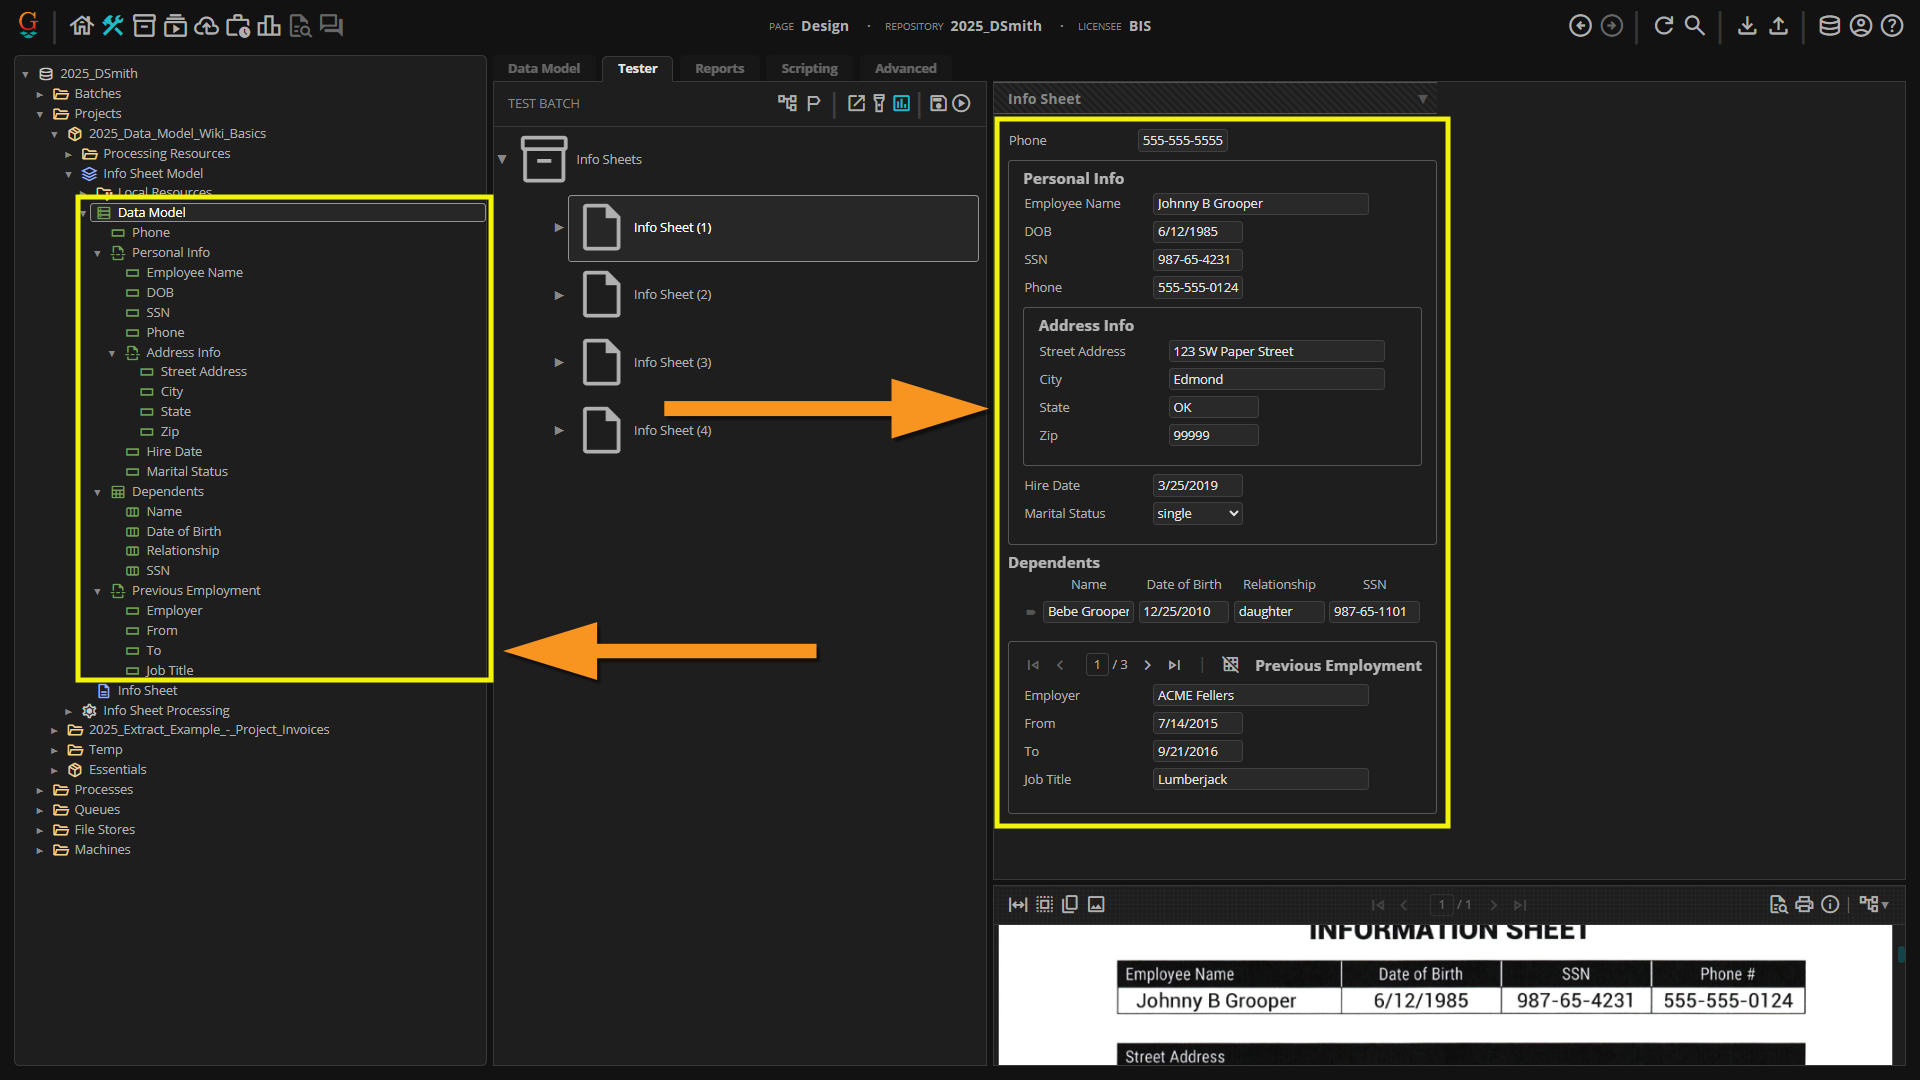Click the Fit Width viewer icon
The height and width of the screenshot is (1080, 1920).
1018,905
